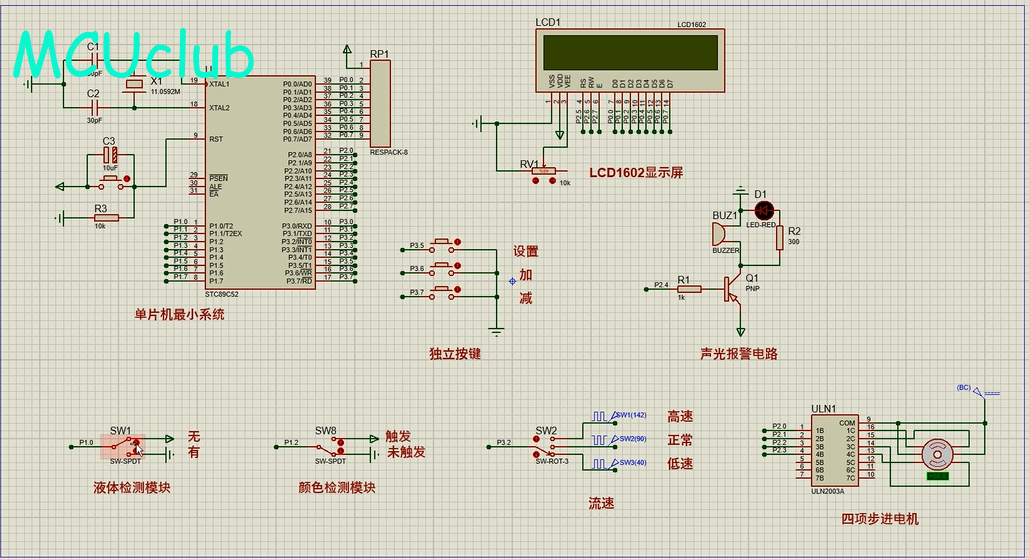
Task: Select the SW1(142) high speed pulse generator
Action: pos(600,415)
